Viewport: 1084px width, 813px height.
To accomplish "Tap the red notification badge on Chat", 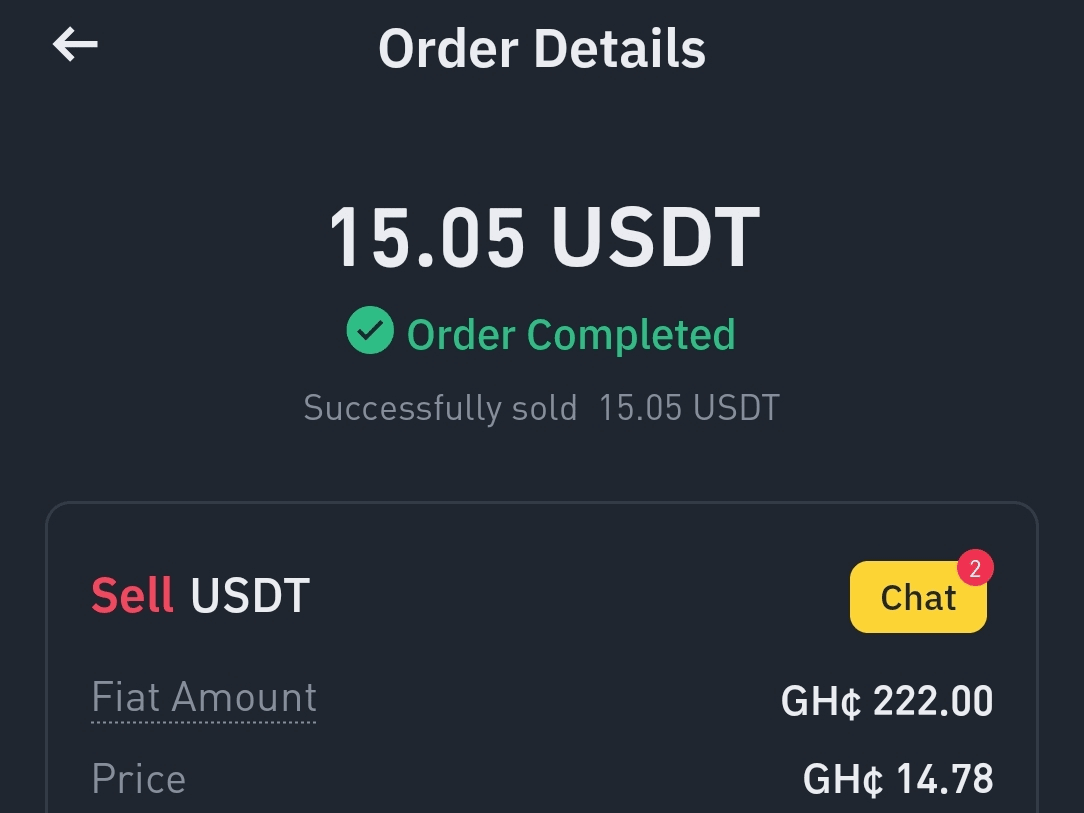I will pos(974,569).
